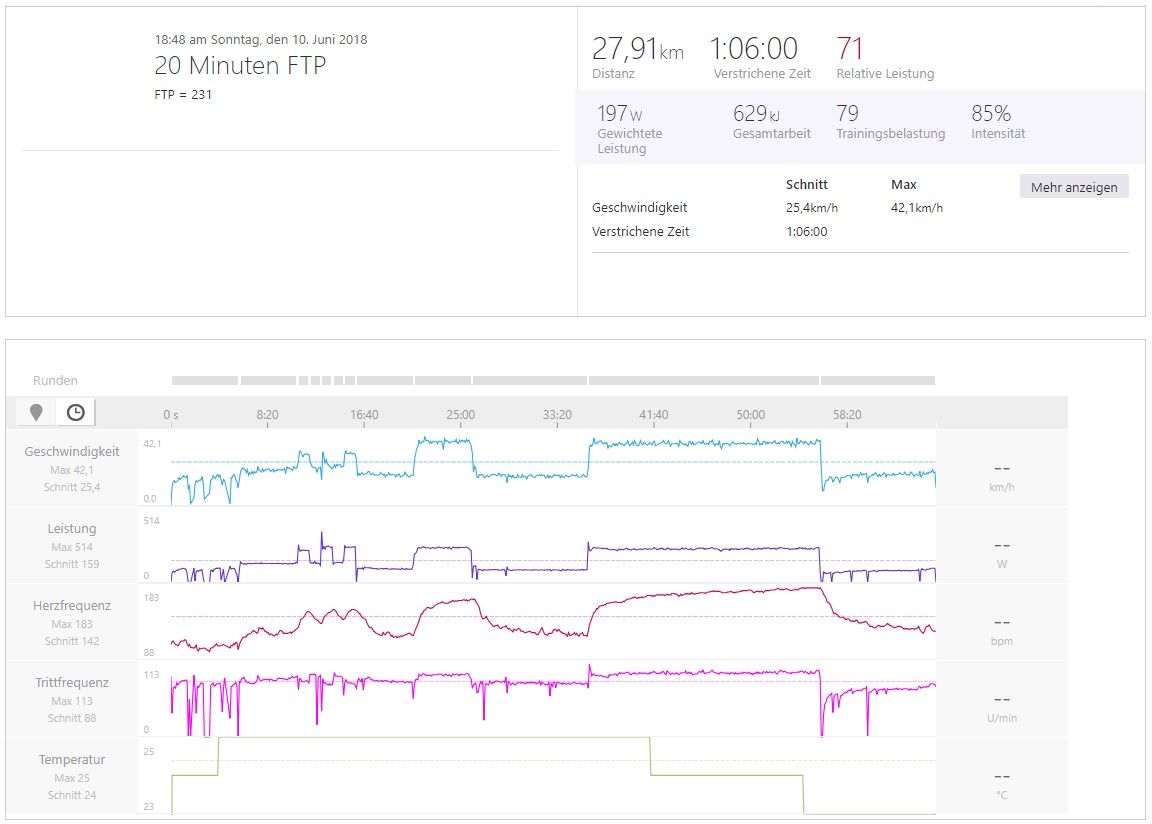
Task: Click the 41:40 mark on time axis
Action: [x=654, y=415]
